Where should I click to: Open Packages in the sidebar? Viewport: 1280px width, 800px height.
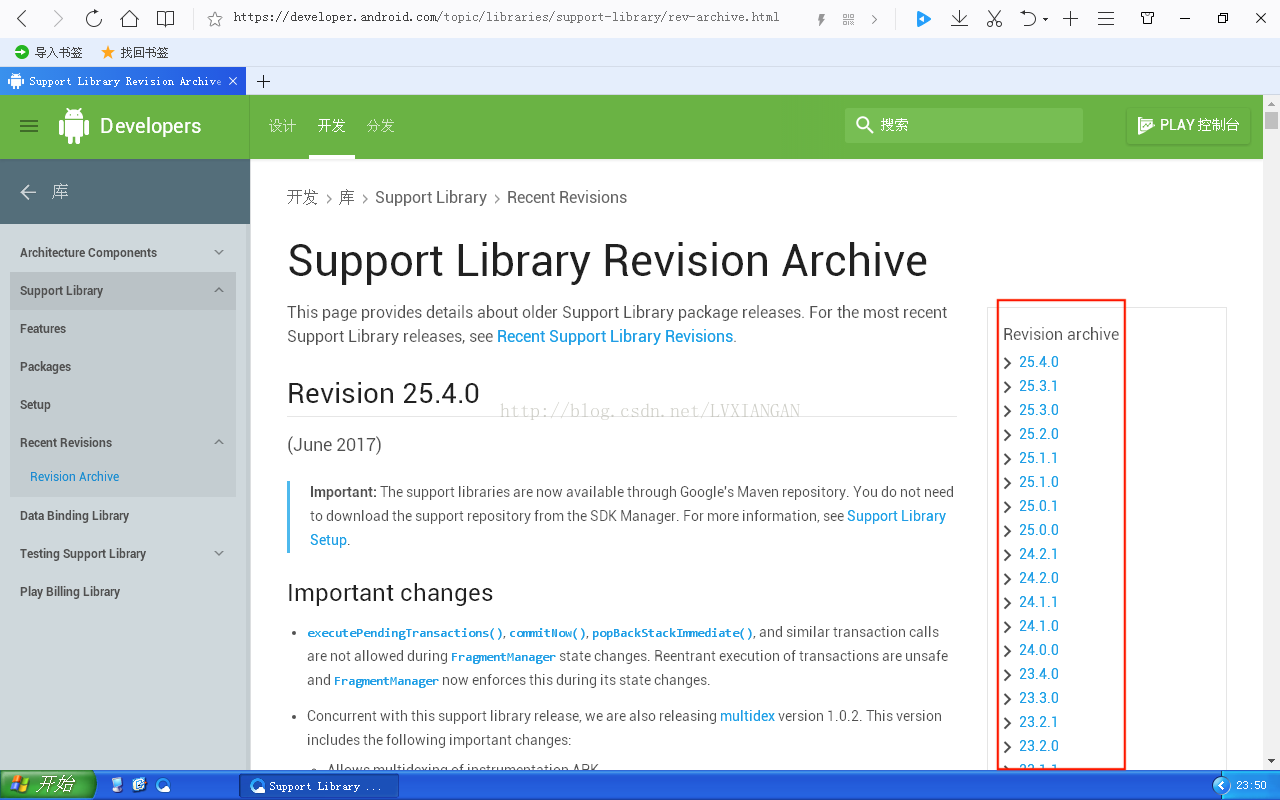[x=45, y=367]
